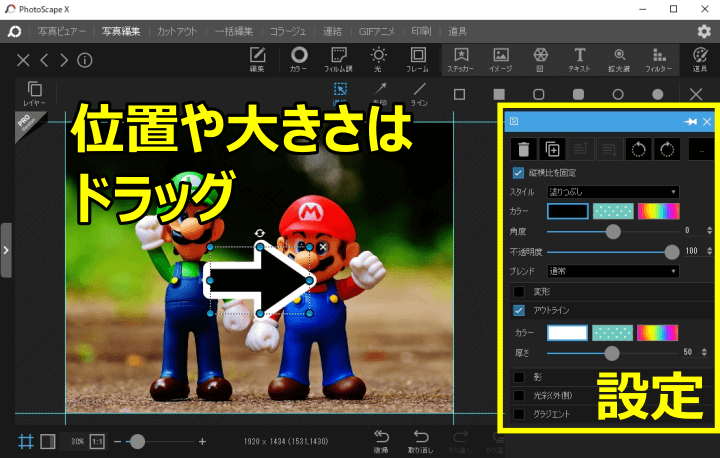Enable the 変形 checkbox
720x458 pixels.
pos(519,292)
